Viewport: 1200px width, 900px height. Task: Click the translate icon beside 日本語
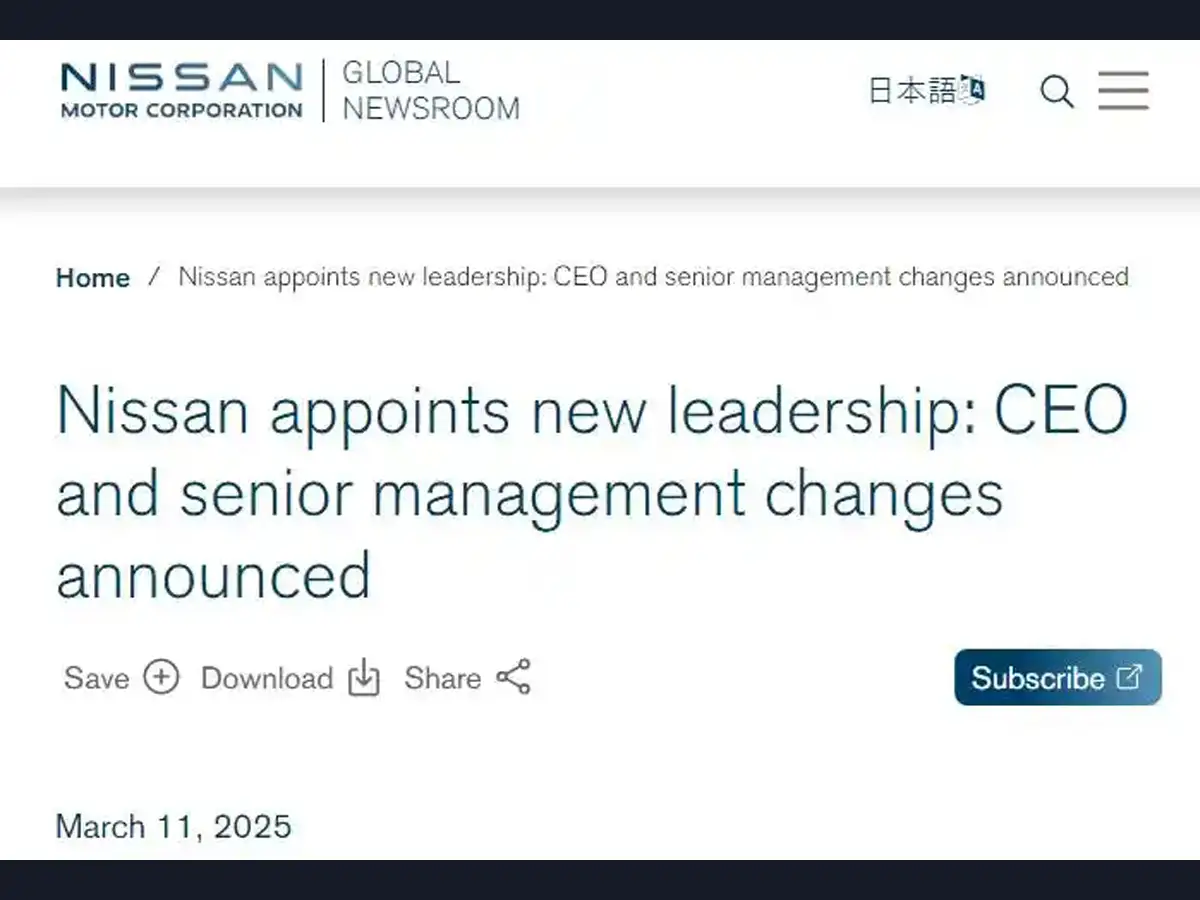(x=972, y=89)
